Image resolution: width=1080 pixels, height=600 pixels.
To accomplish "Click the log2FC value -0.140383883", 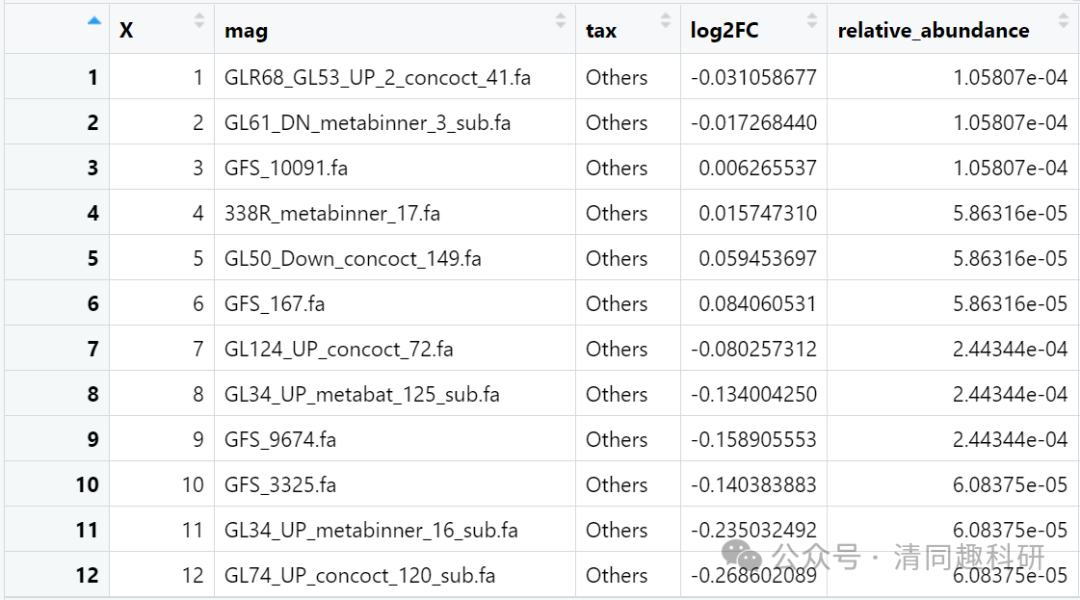I will point(753,485).
